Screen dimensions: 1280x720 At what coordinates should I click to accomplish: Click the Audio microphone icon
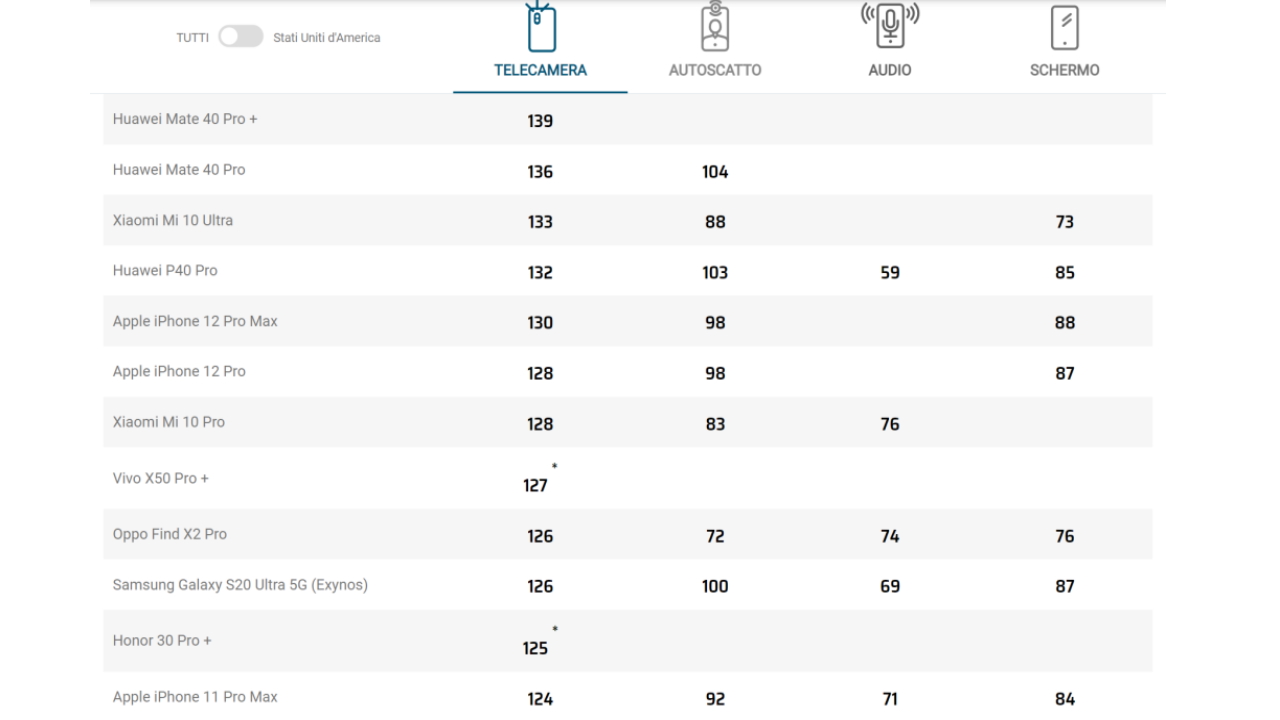890,26
